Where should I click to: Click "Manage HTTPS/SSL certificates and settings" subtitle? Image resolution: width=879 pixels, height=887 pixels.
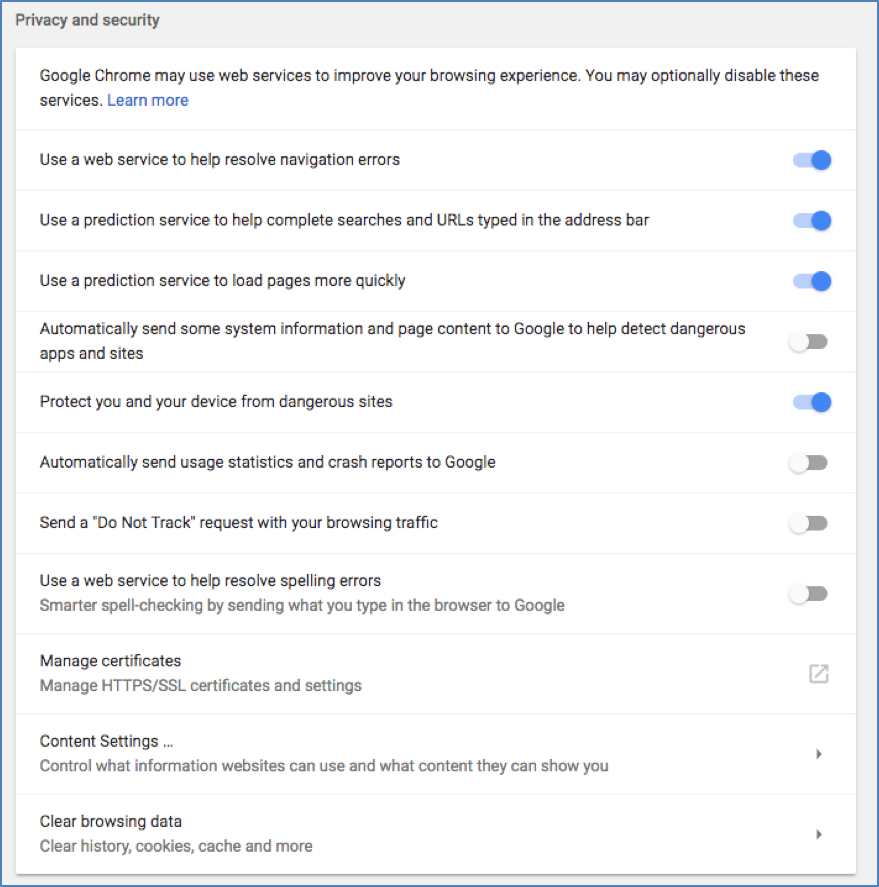tap(200, 686)
